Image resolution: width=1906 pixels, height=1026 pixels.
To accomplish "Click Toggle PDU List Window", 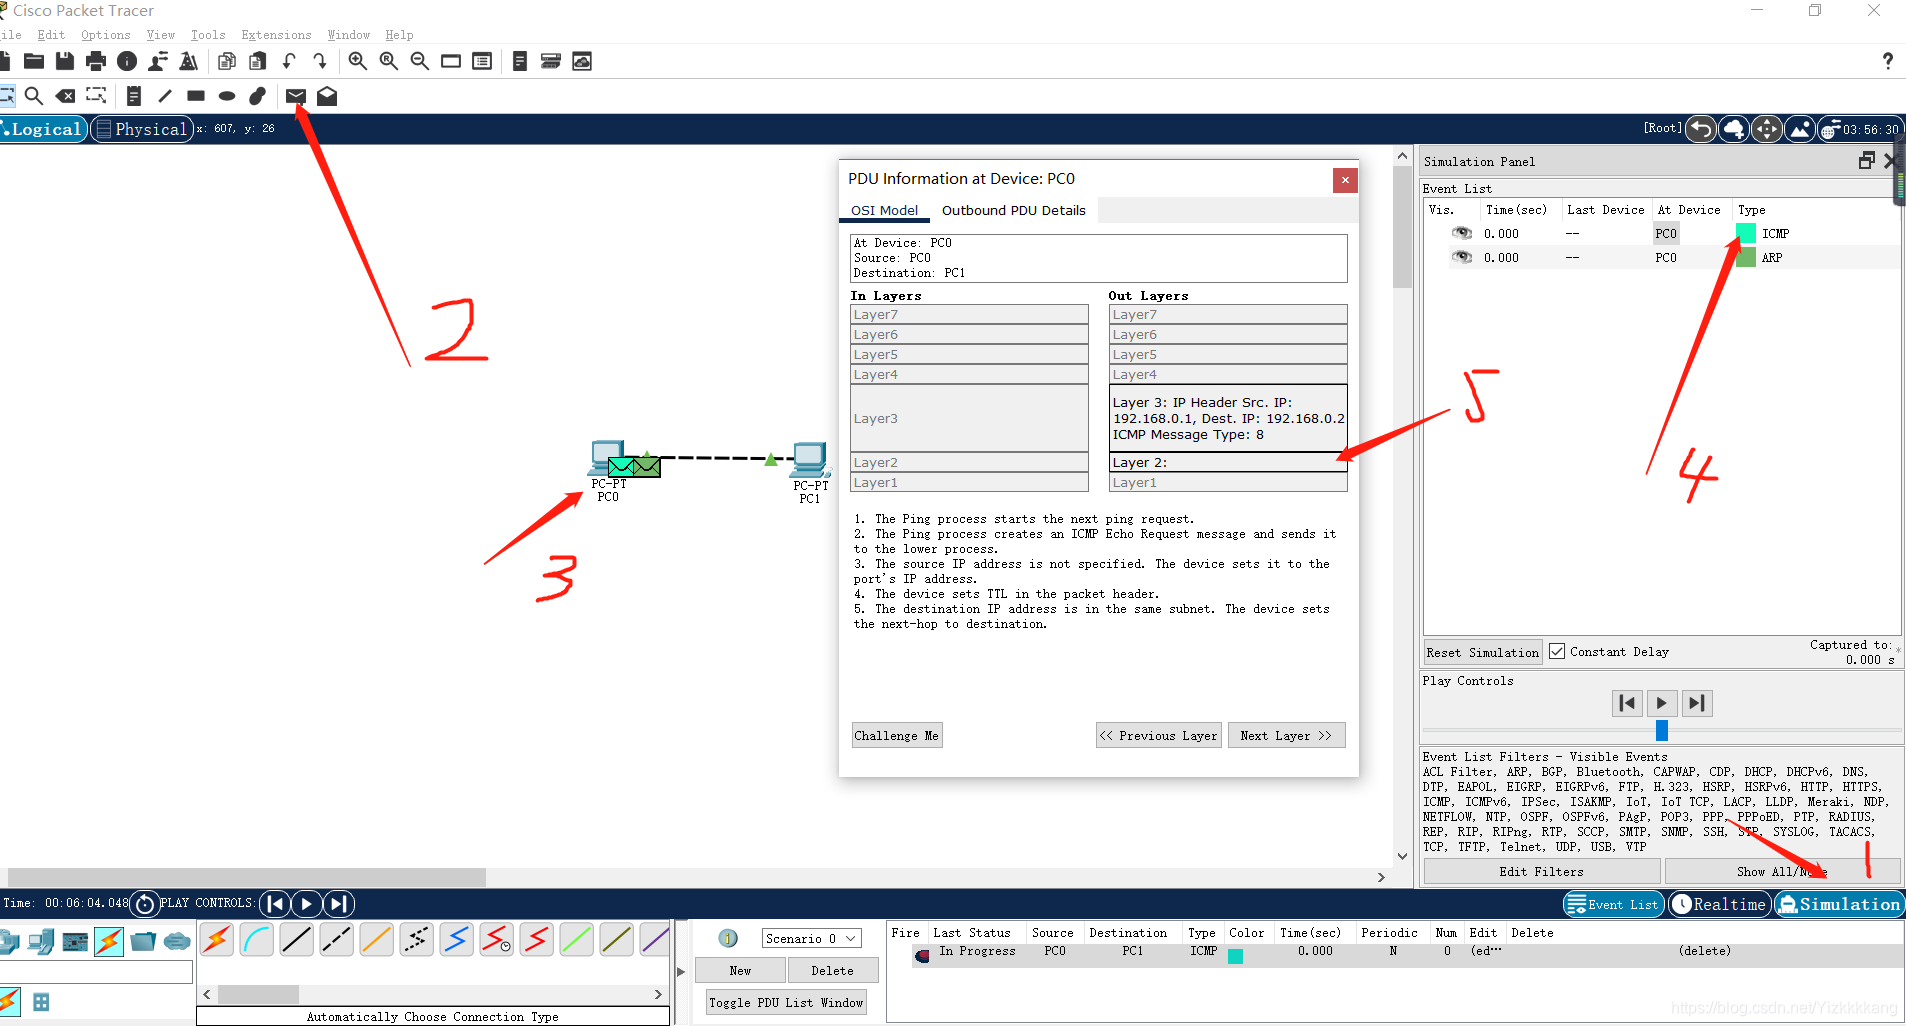I will 785,1002.
